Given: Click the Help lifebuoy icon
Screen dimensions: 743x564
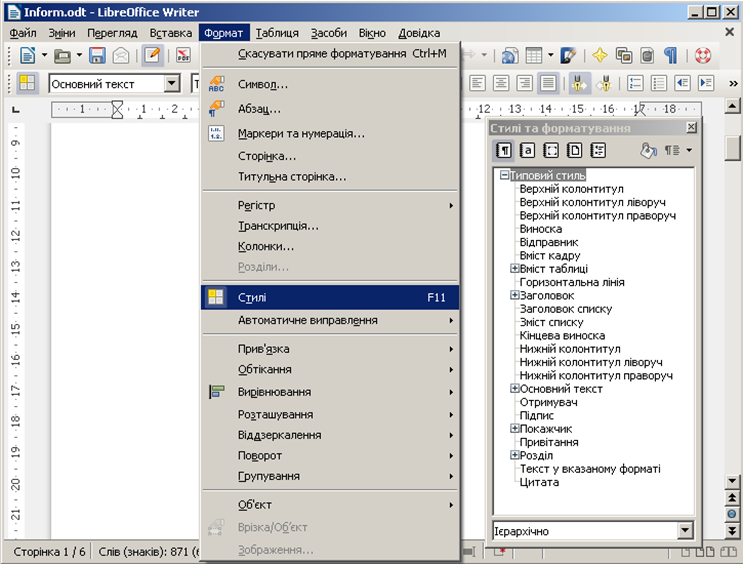Looking at the screenshot, I should pos(703,55).
